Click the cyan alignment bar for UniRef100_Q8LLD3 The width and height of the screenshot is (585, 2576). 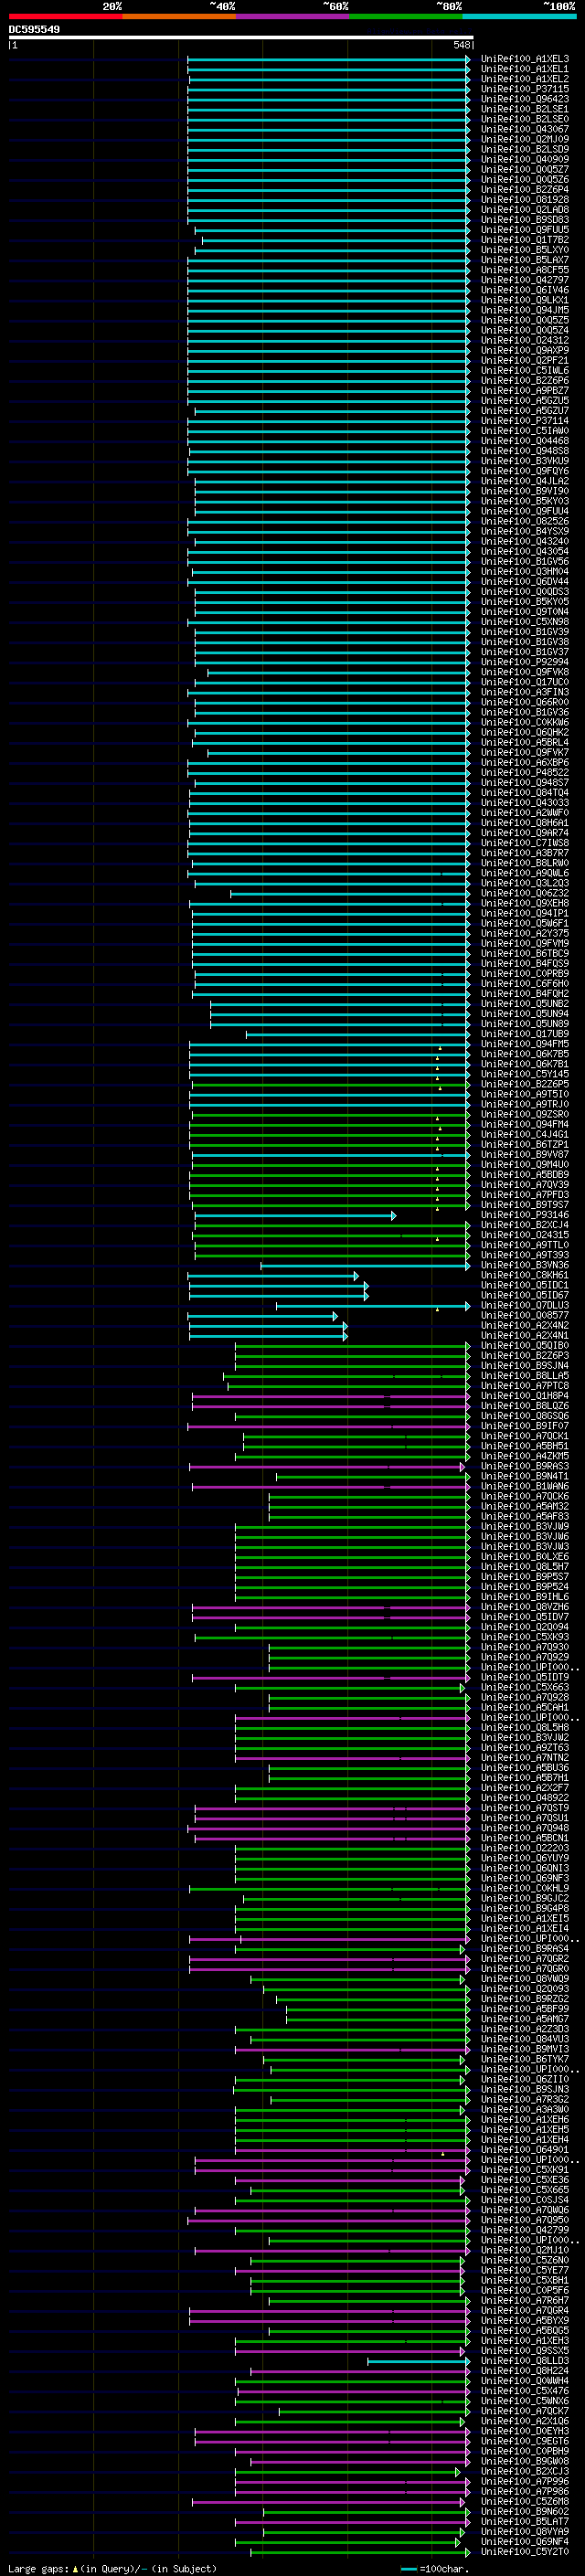point(419,2361)
